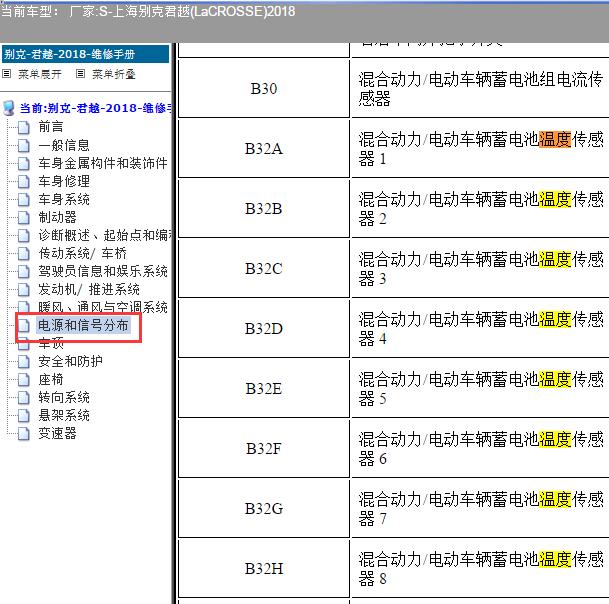Click the page icon beside 变速器
Image resolution: width=609 pixels, height=604 pixels.
pos(24,433)
